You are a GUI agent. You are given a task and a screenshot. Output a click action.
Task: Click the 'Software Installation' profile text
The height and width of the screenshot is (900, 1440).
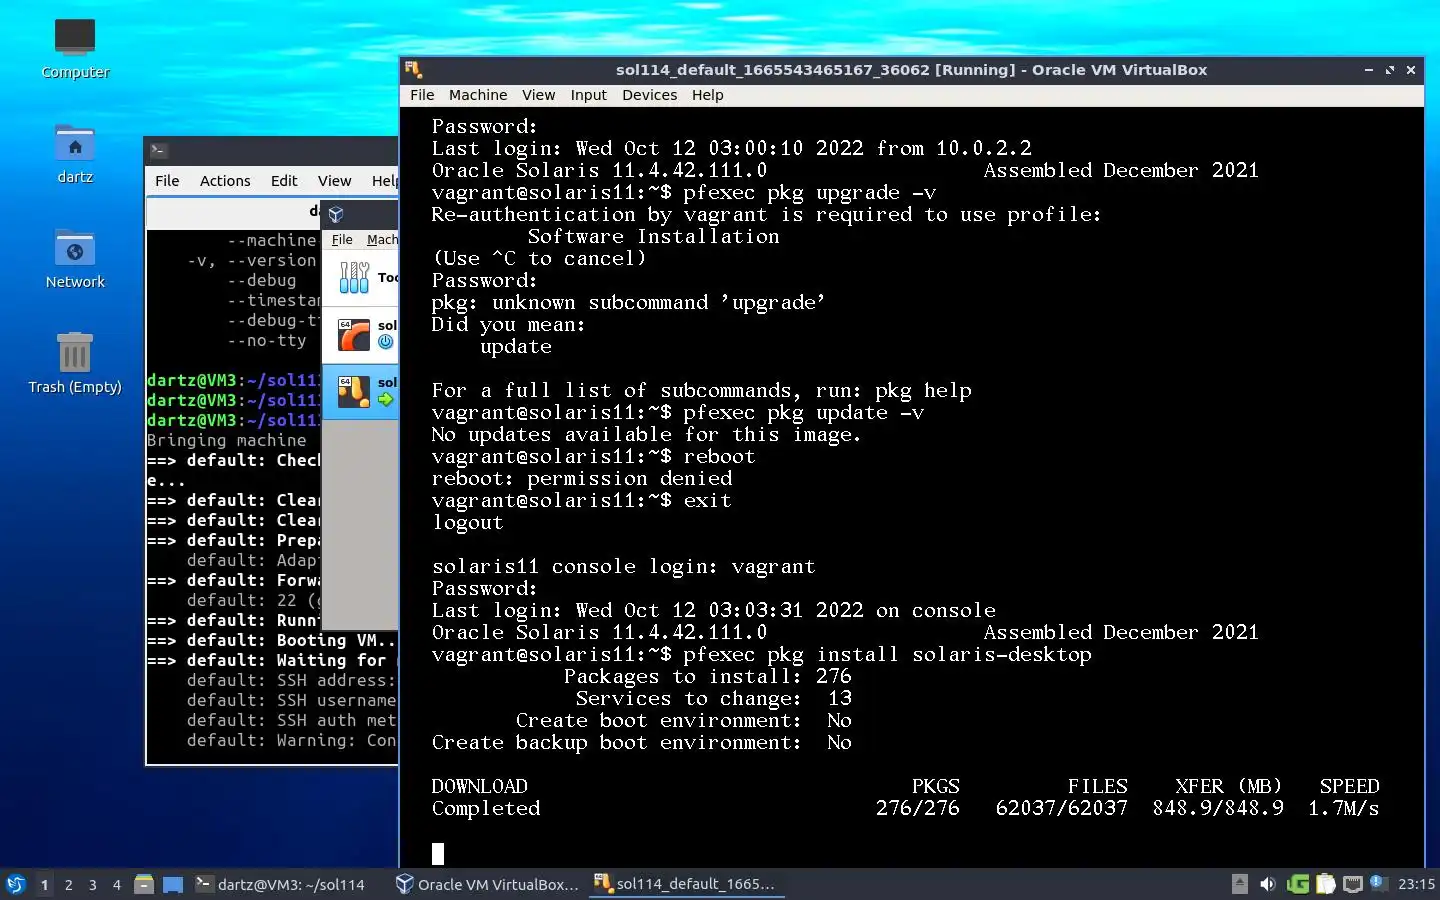[x=654, y=237]
